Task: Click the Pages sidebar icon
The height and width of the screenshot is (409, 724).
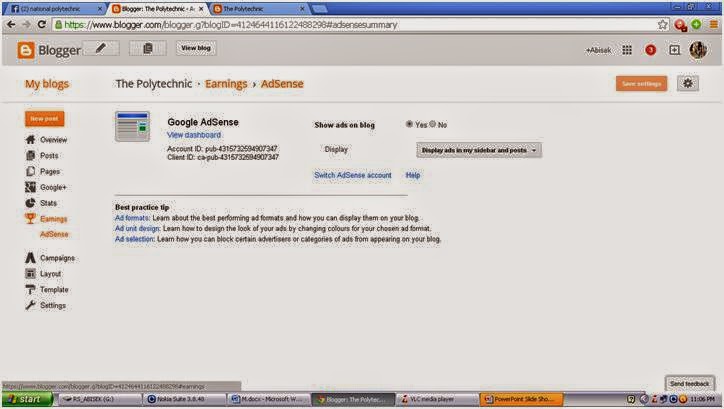Action: click(30, 171)
